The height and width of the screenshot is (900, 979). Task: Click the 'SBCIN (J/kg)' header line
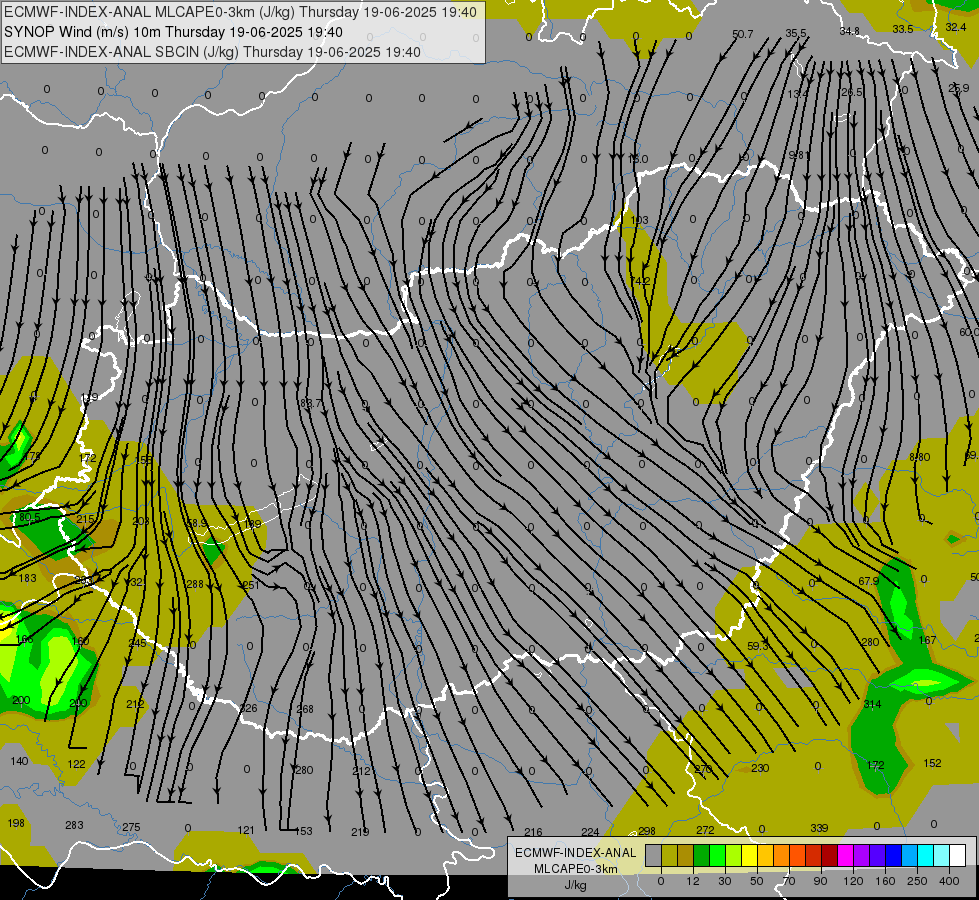click(x=212, y=52)
